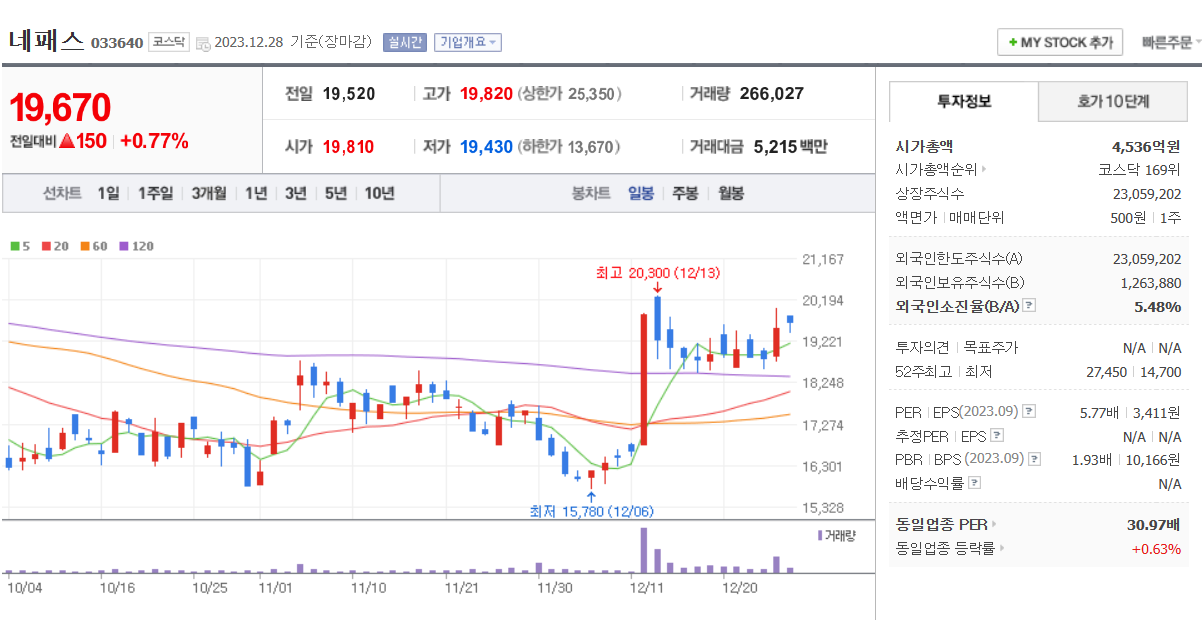Click the purple 120-day moving average legend square
This screenshot has width=1204, height=620.
(x=124, y=246)
